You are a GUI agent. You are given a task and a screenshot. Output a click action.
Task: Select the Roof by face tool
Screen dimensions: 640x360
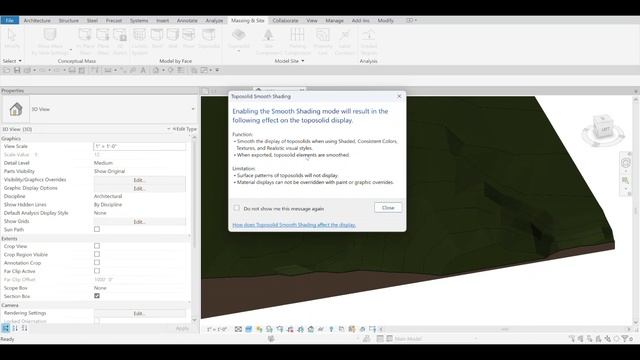tap(157, 38)
